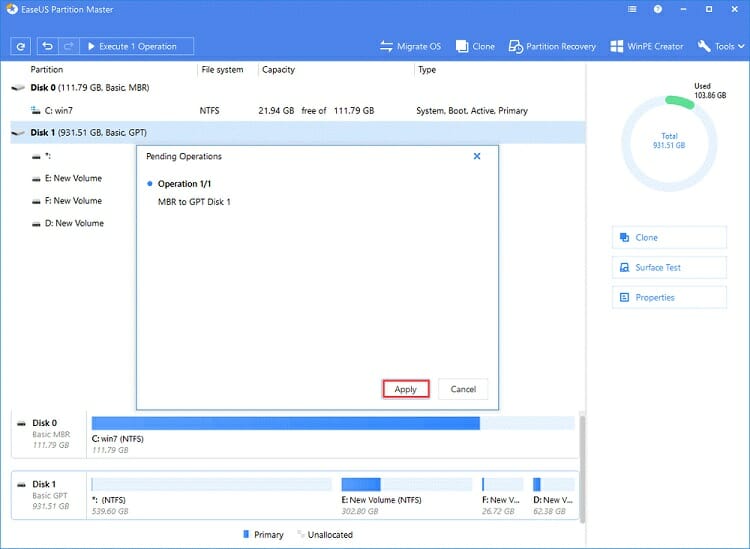Open the Migrate OS tool

click(411, 46)
